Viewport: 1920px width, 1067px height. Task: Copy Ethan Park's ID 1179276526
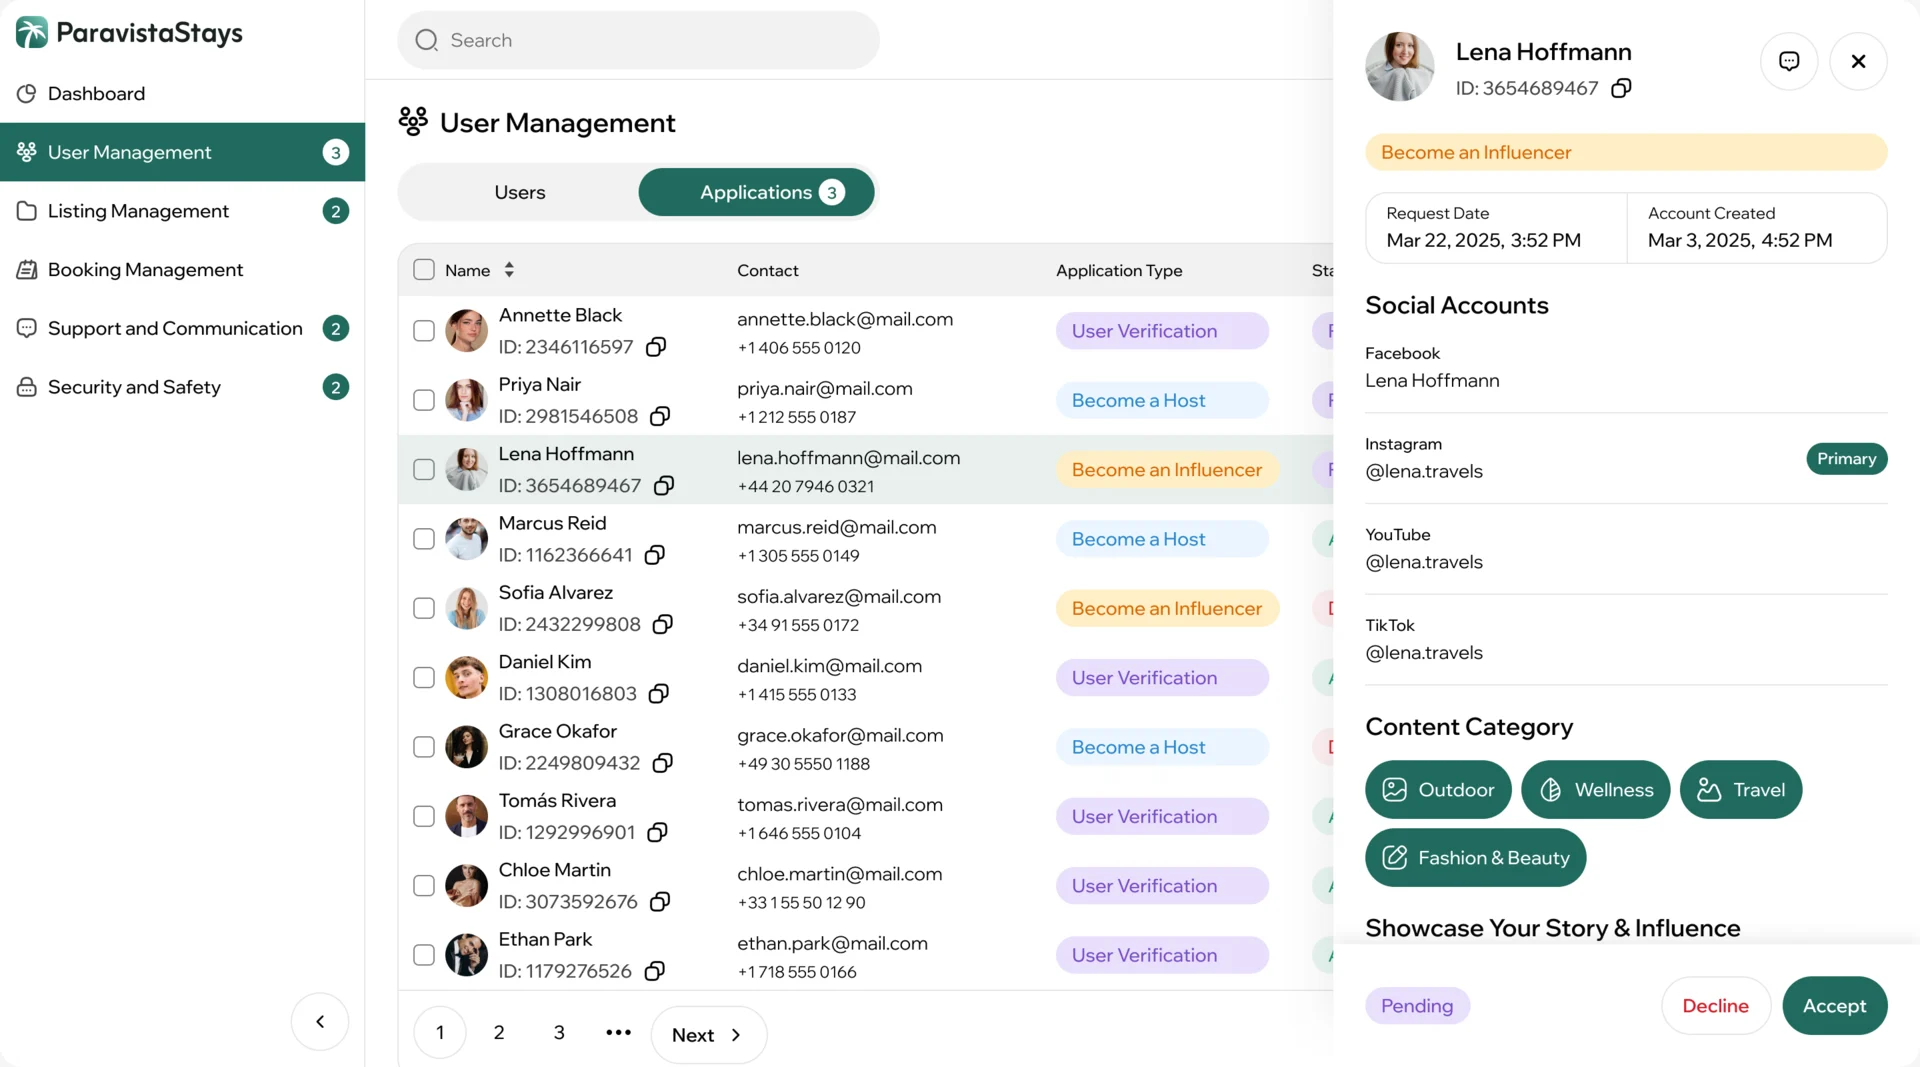tap(655, 971)
